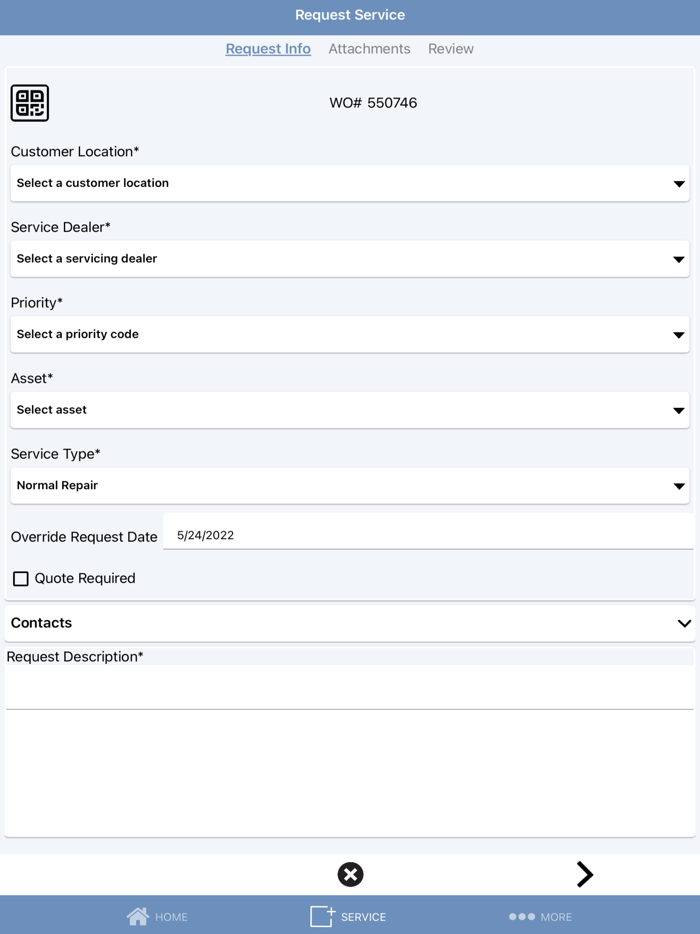
Task: Enable the Quote Required checkbox
Action: point(21,578)
